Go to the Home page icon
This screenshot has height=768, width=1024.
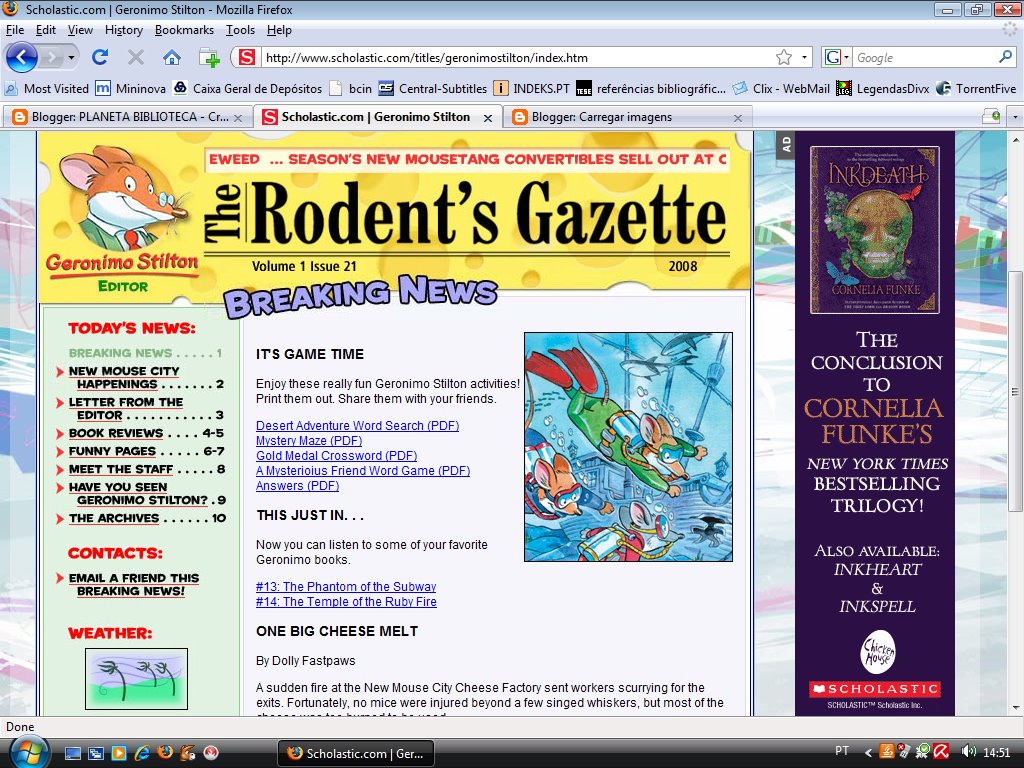pyautogui.click(x=172, y=57)
